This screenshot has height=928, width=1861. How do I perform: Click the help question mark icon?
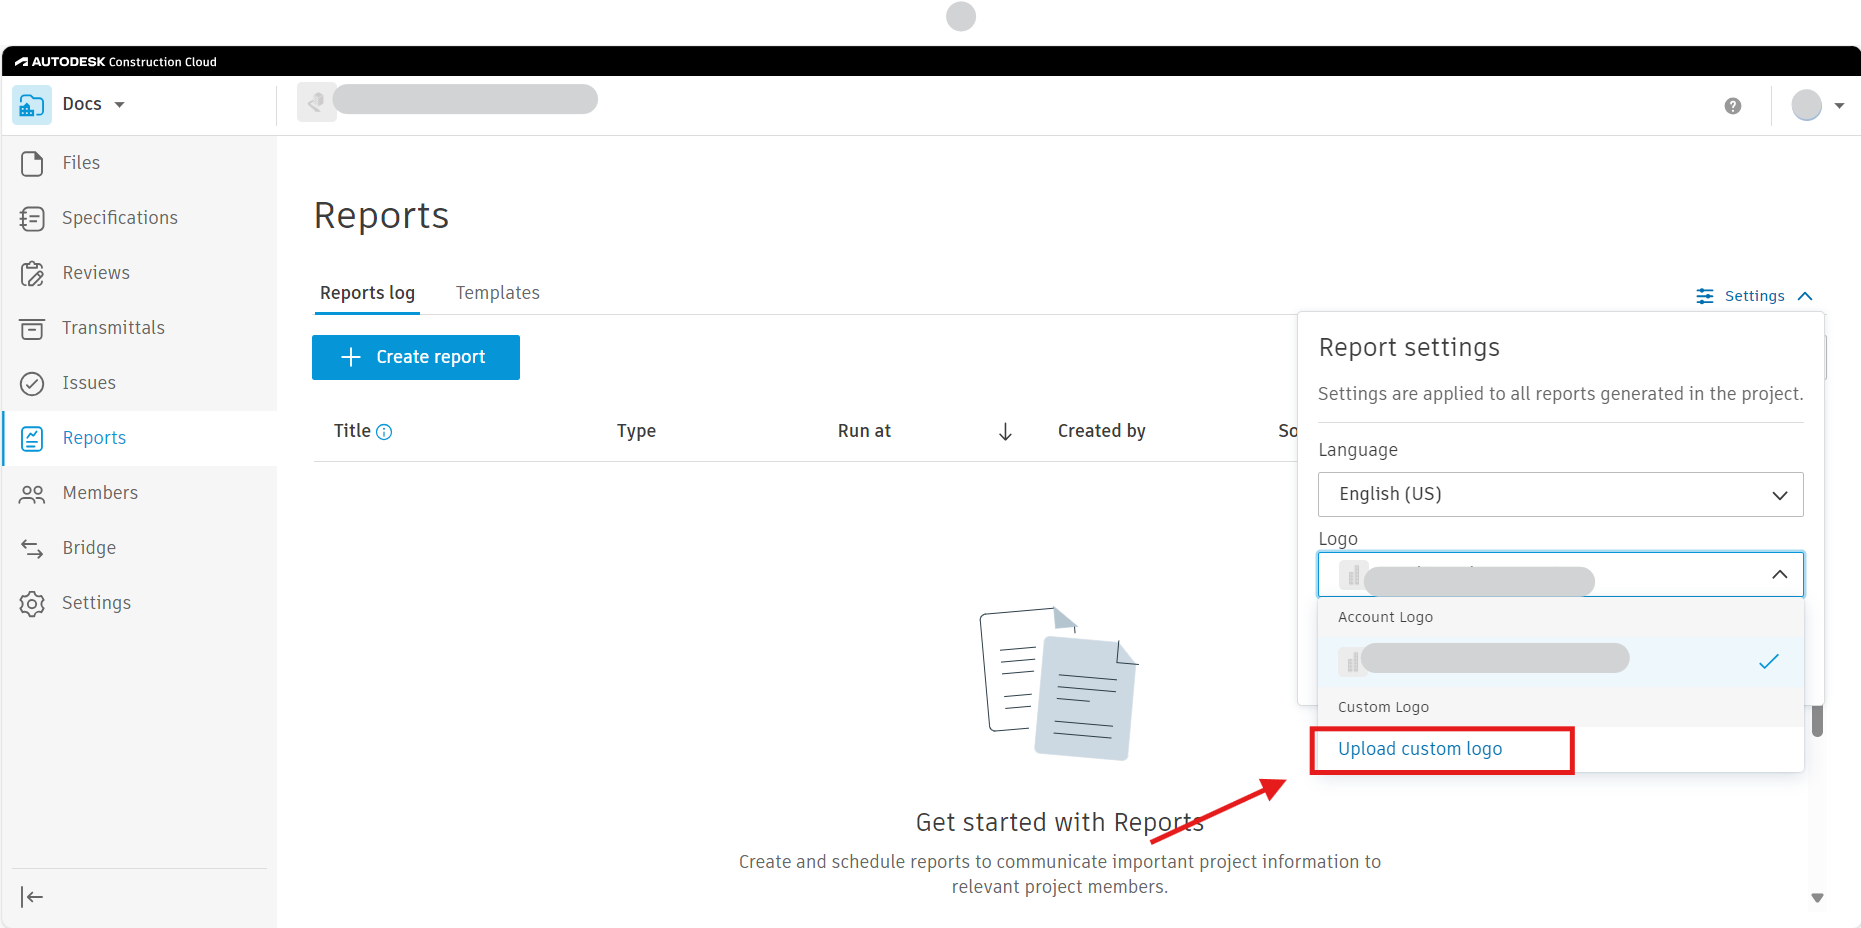point(1733,105)
